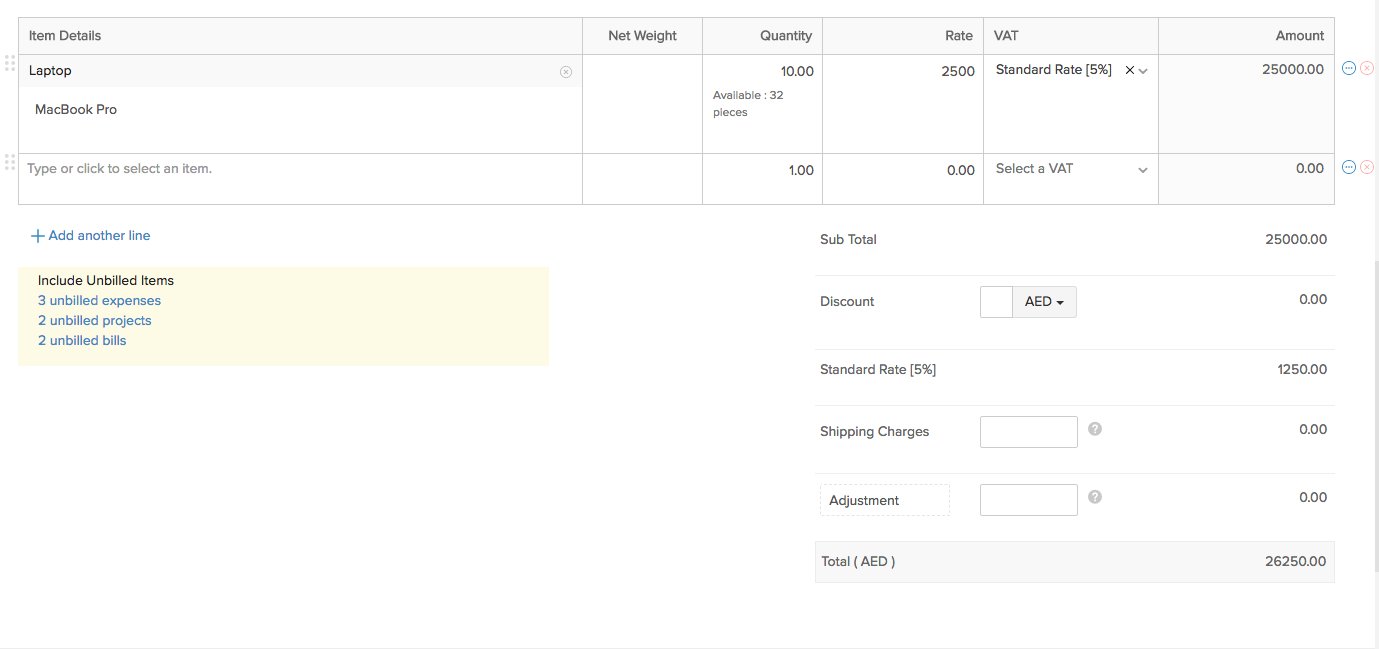1379x649 pixels.
Task: Open the AED currency dropdown next to Discount
Action: click(1044, 301)
